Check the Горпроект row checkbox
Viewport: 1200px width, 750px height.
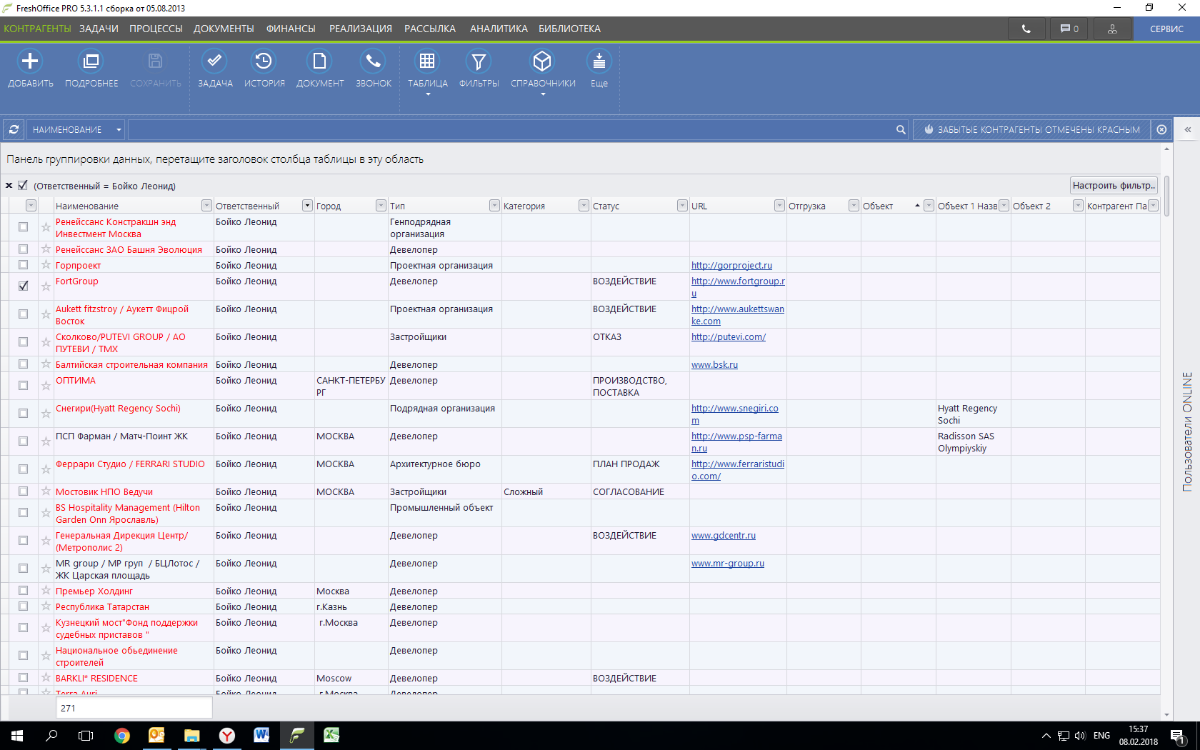point(23,266)
